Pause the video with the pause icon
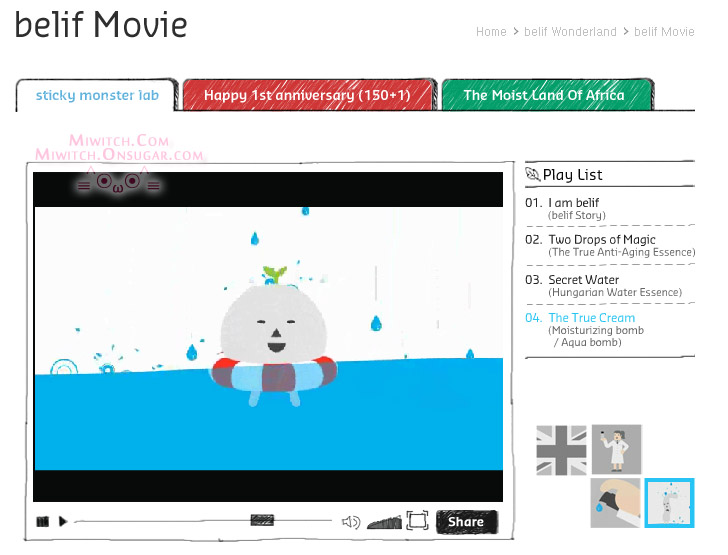728x555 pixels. click(43, 522)
